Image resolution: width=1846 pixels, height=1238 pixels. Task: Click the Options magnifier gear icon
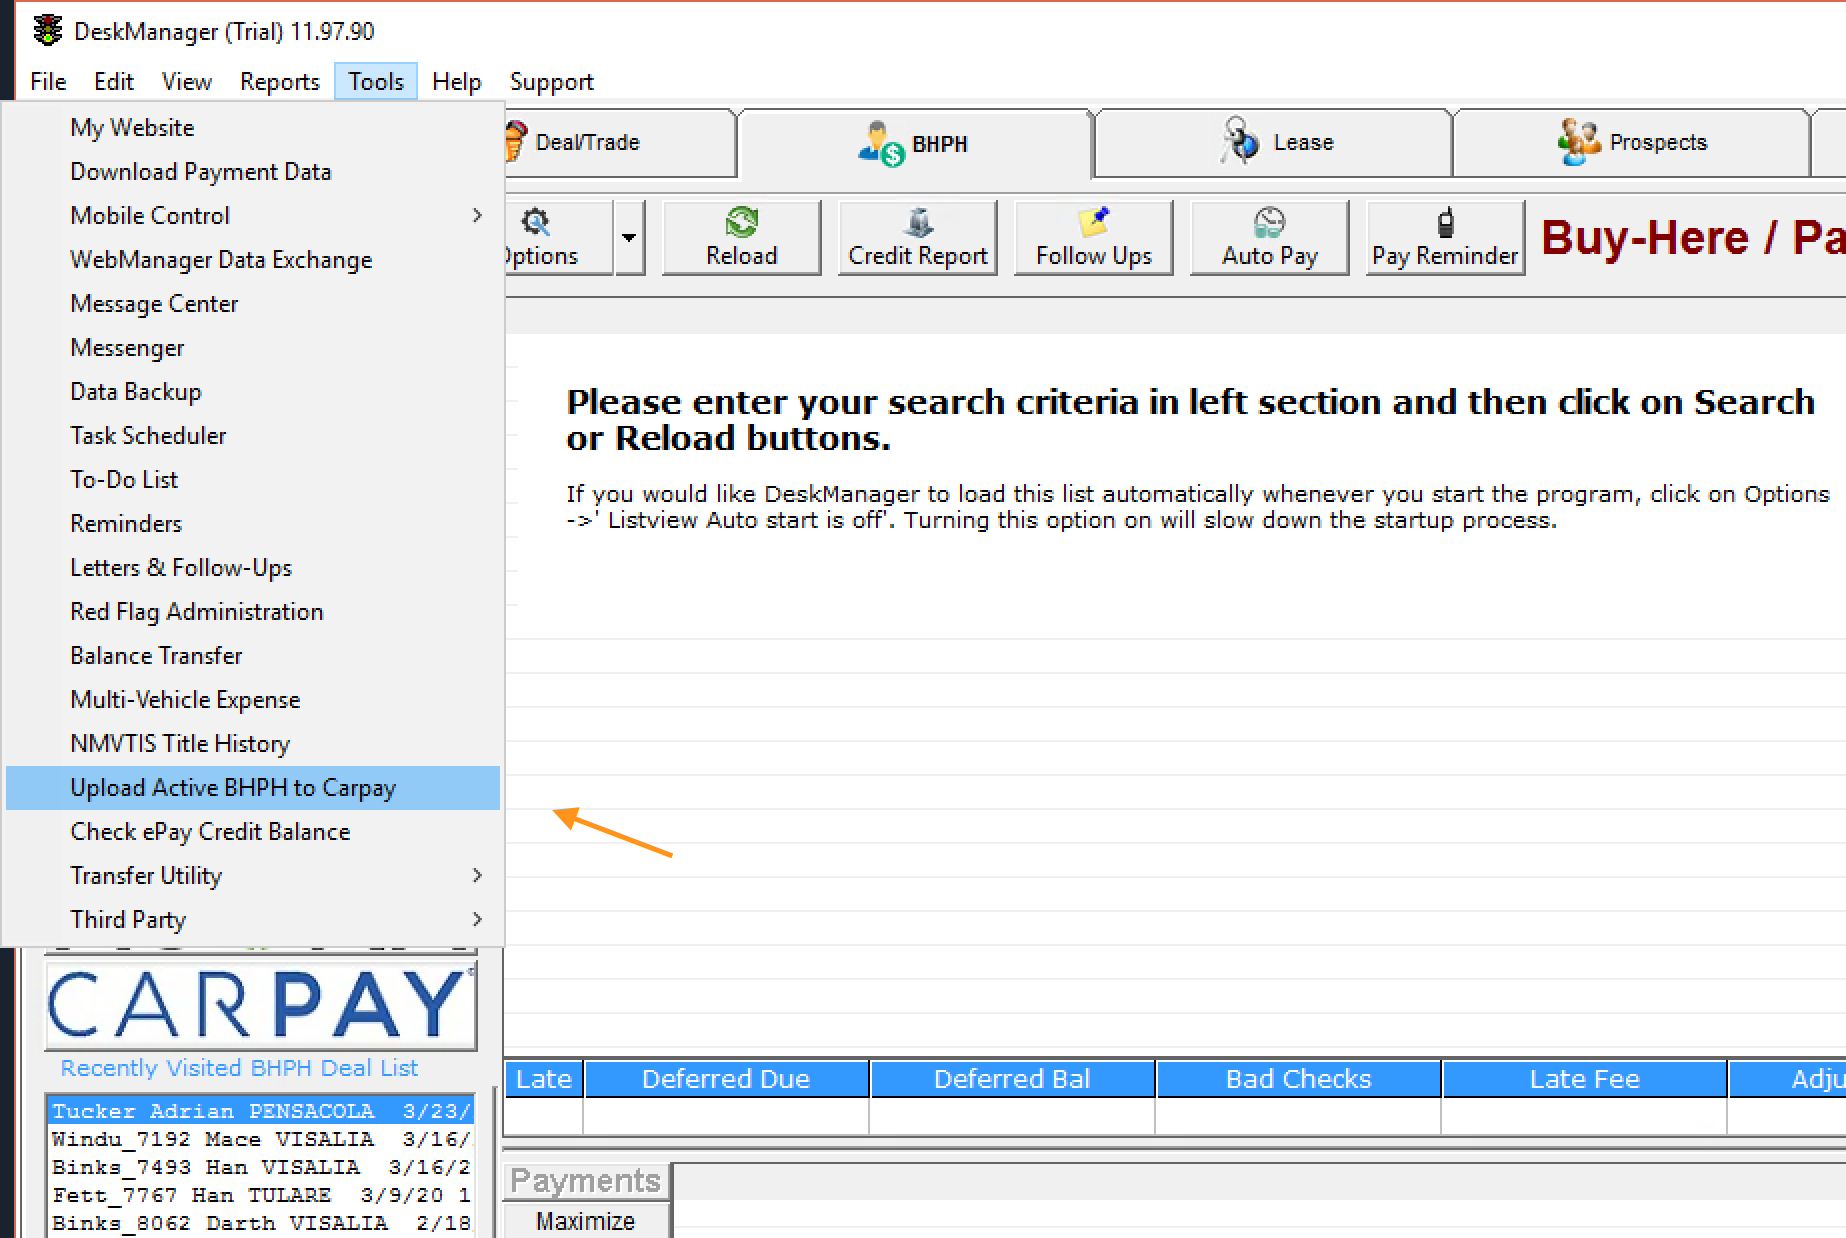click(x=536, y=222)
